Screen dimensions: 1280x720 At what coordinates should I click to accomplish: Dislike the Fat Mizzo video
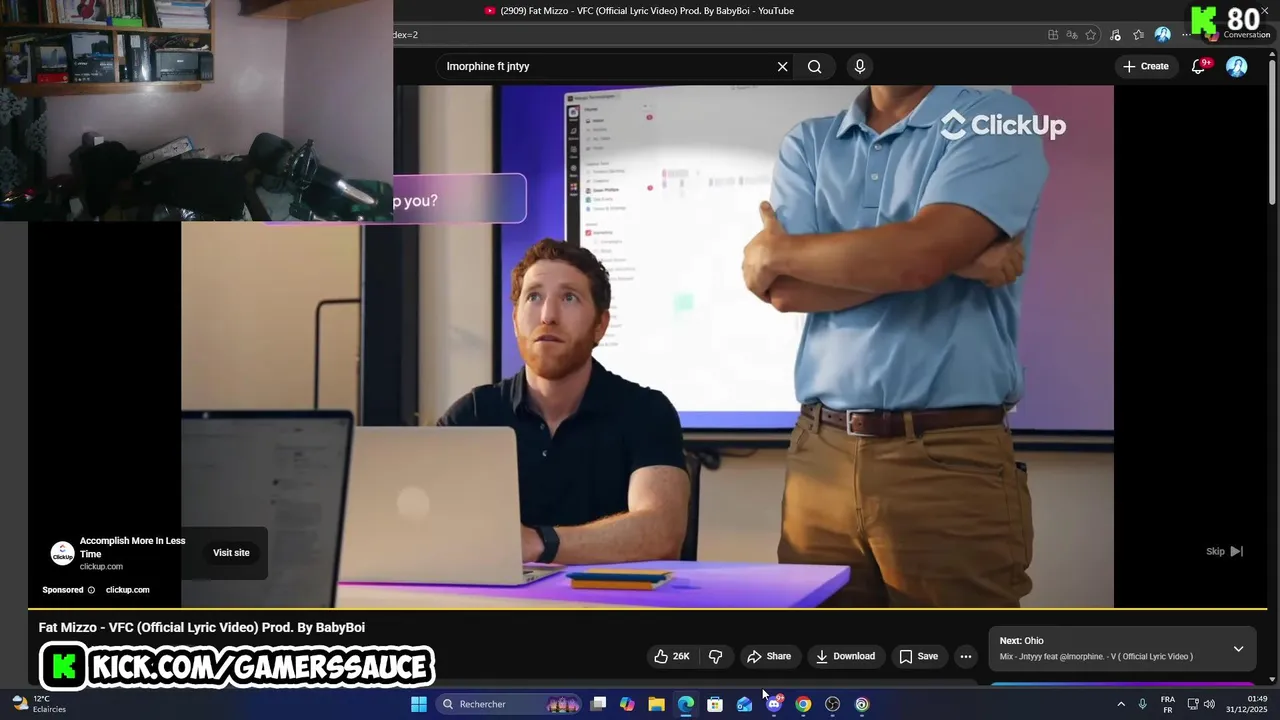pos(716,656)
